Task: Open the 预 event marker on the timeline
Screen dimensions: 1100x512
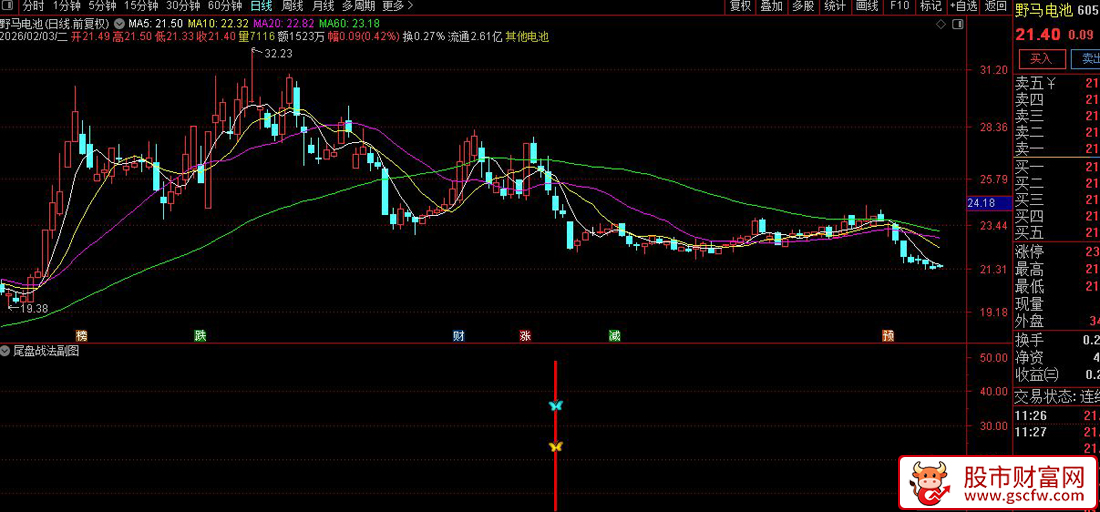Action: tap(888, 335)
